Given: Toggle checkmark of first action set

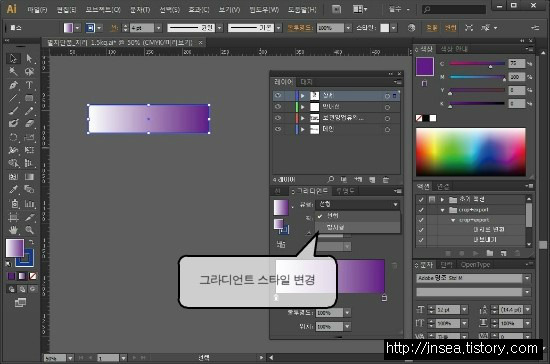Looking at the screenshot, I should (x=421, y=200).
